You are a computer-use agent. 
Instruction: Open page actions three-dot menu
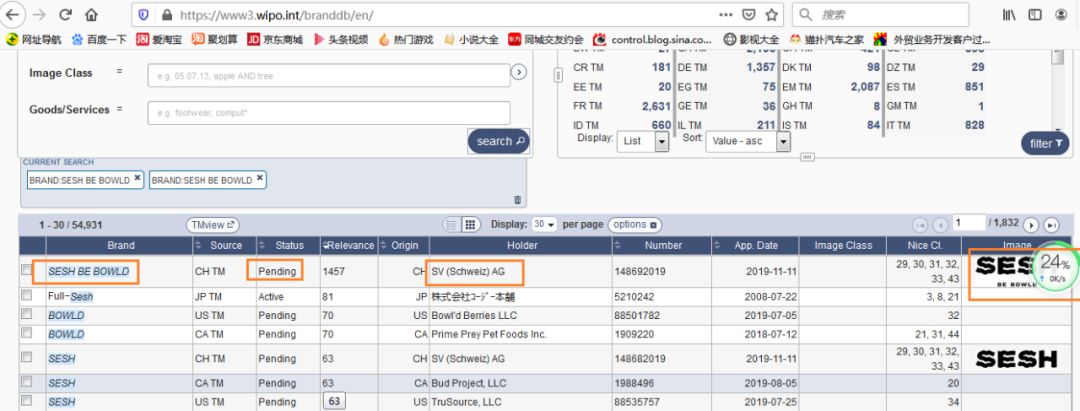725,14
